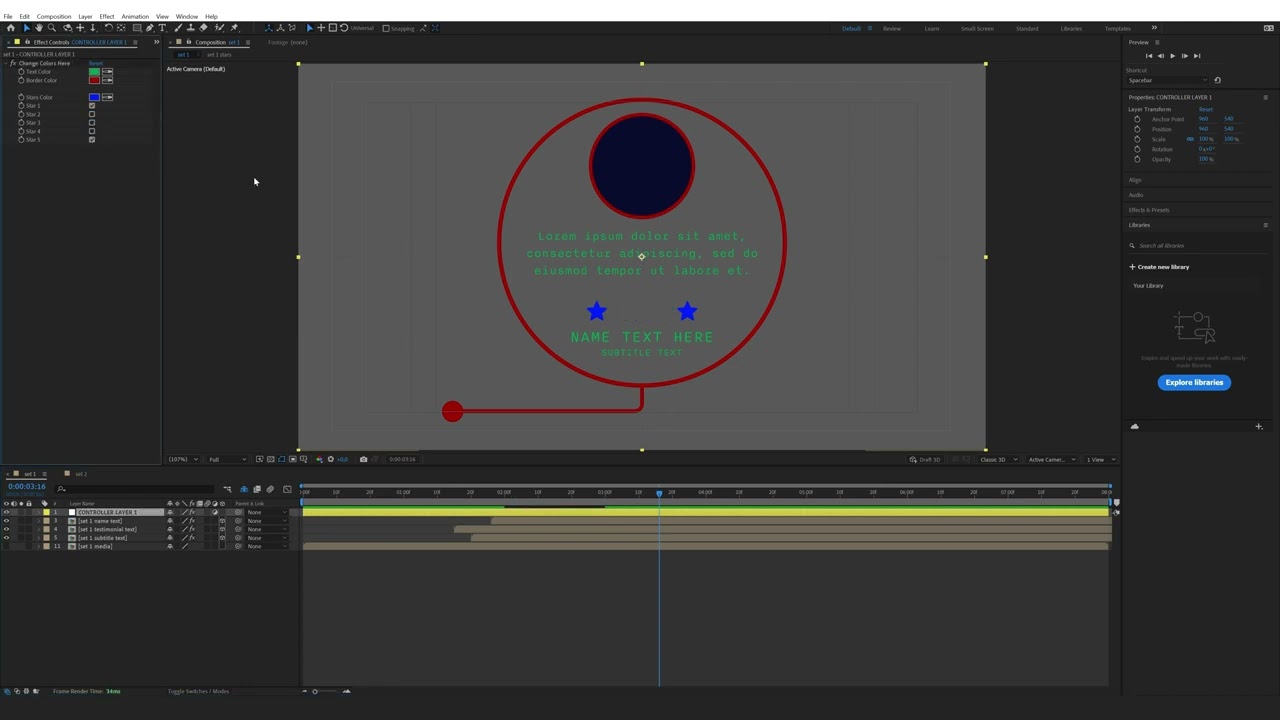This screenshot has width=1280, height=720.
Task: Enable the Star 2 checkbox
Action: [92, 114]
